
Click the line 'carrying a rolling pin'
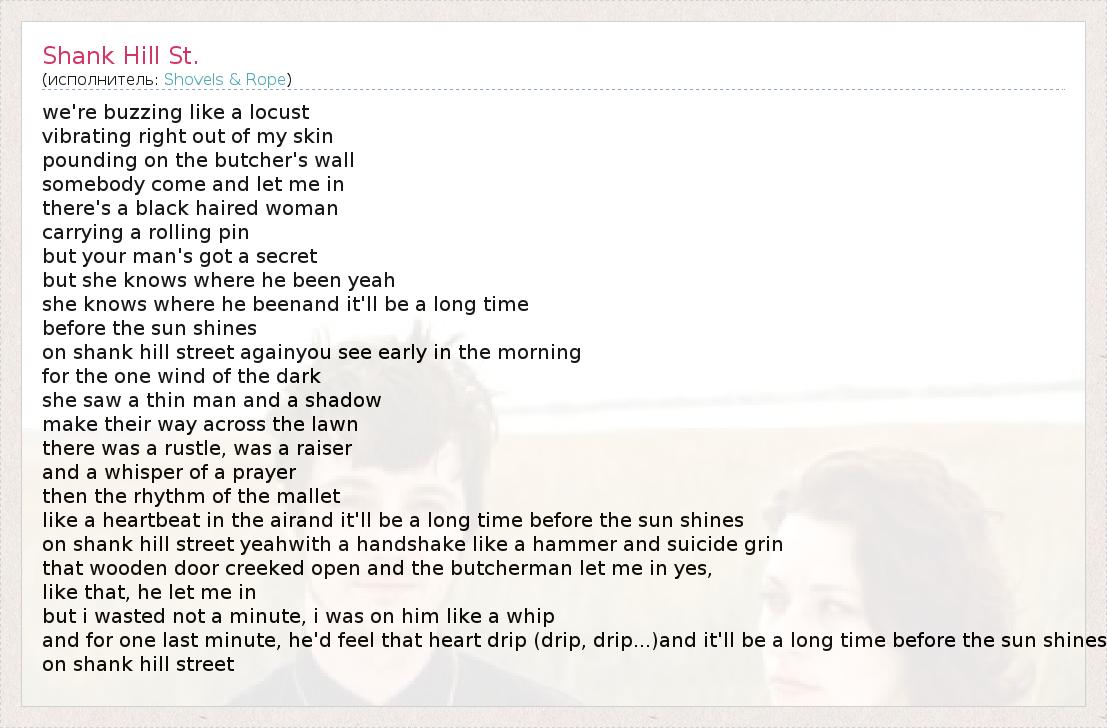click(x=146, y=232)
